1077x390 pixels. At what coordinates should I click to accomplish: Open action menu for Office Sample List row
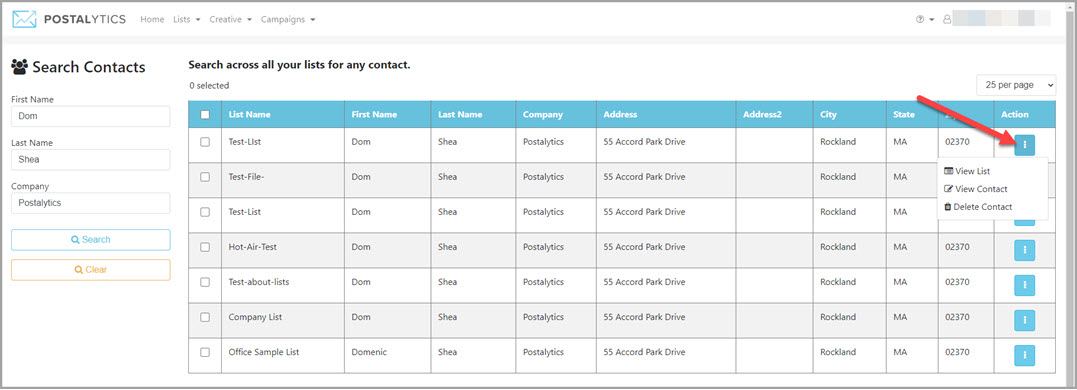point(1024,355)
